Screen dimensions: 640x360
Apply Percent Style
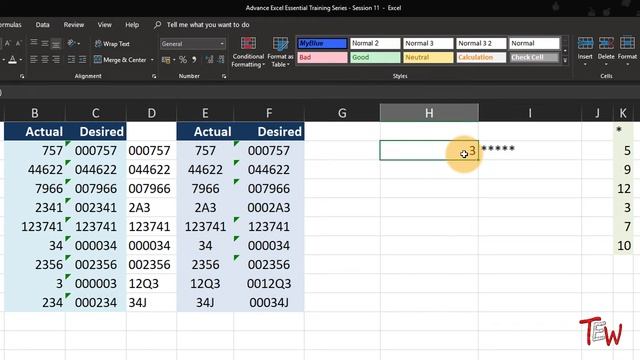[183, 60]
